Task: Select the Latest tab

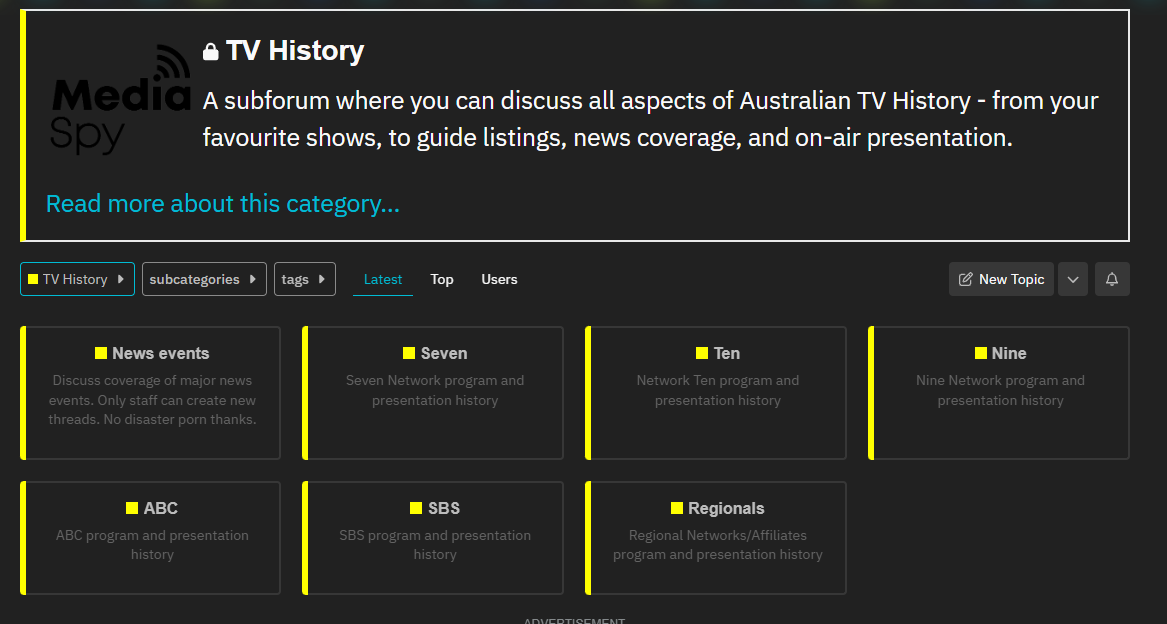Action: tap(383, 280)
